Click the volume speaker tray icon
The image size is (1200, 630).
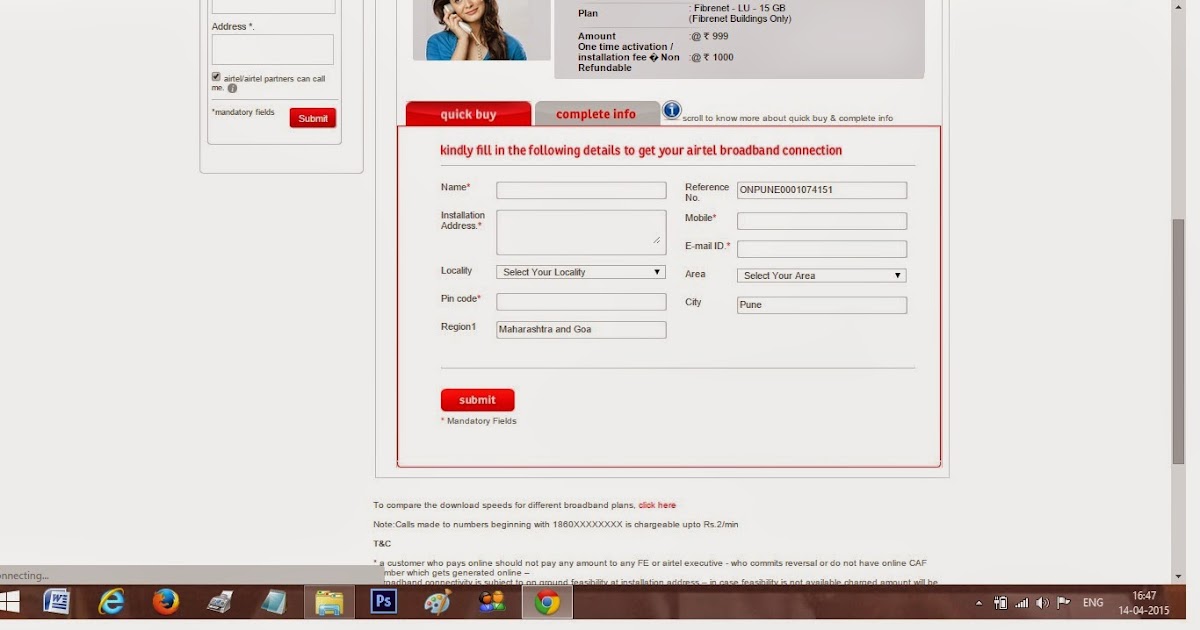[x=1043, y=603]
